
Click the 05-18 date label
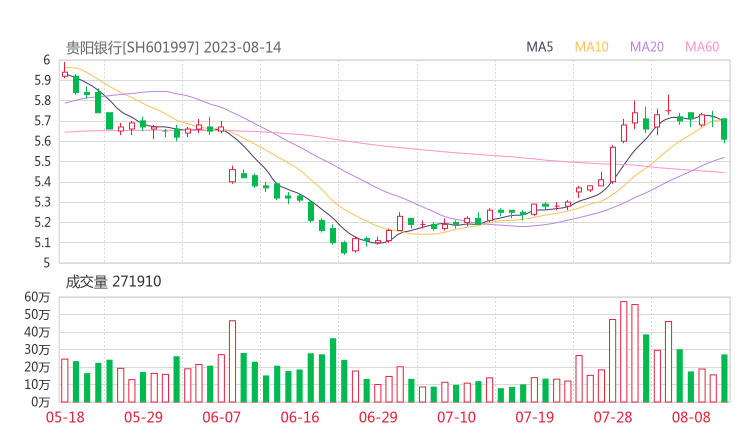click(65, 417)
